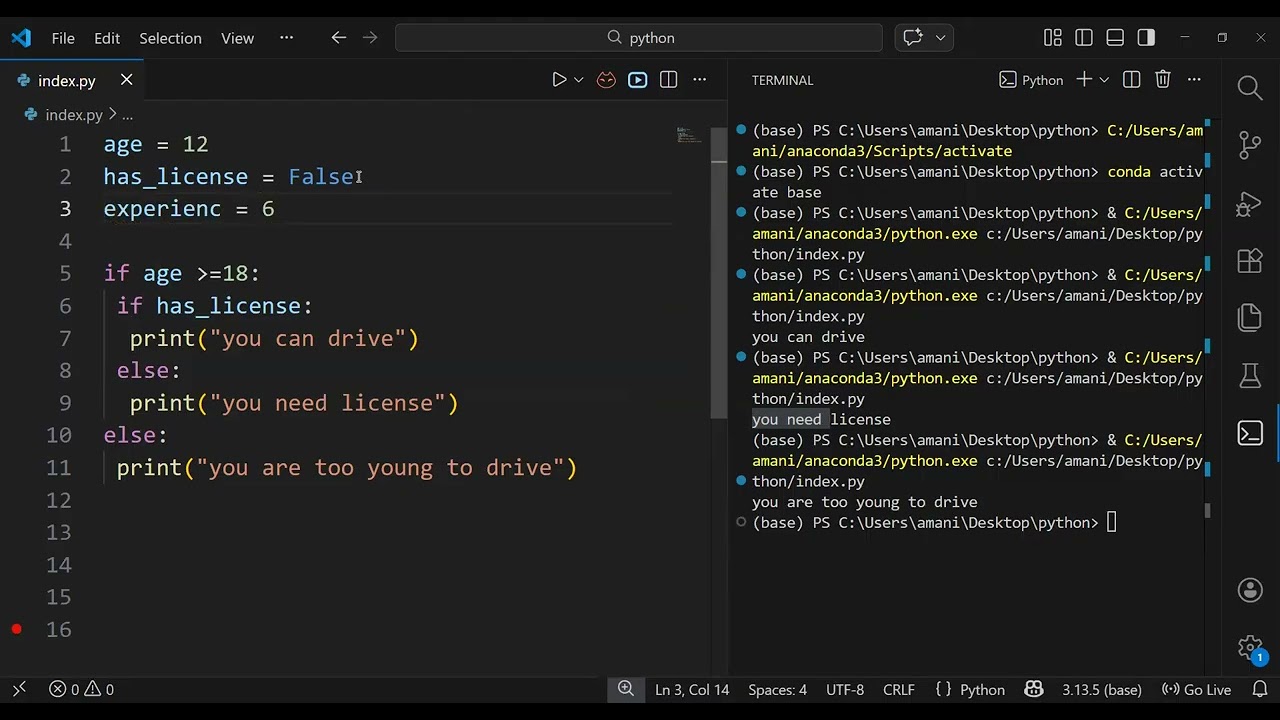Image resolution: width=1280 pixels, height=720 pixels.
Task: Open terminal panel More Actions ellipsis
Action: pos(1194,80)
